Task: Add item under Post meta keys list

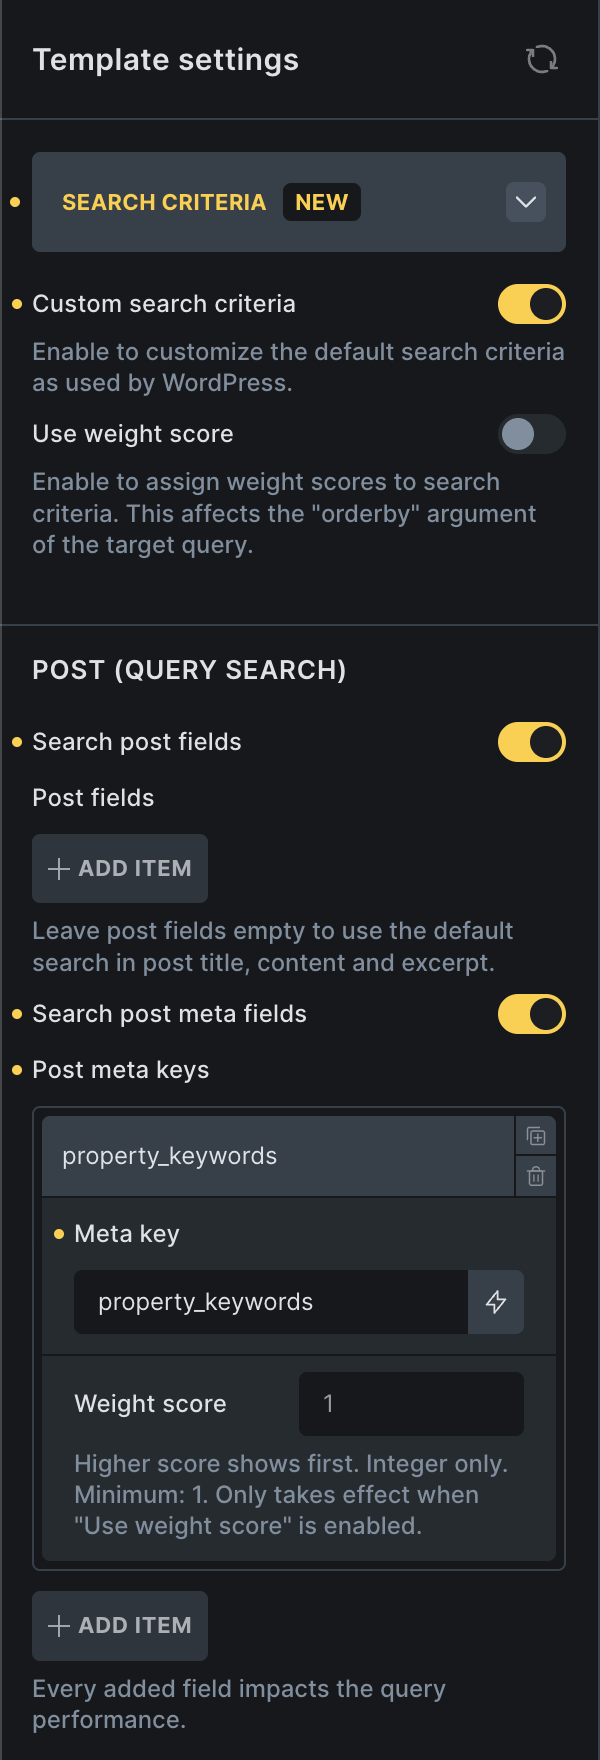Action: point(120,1625)
